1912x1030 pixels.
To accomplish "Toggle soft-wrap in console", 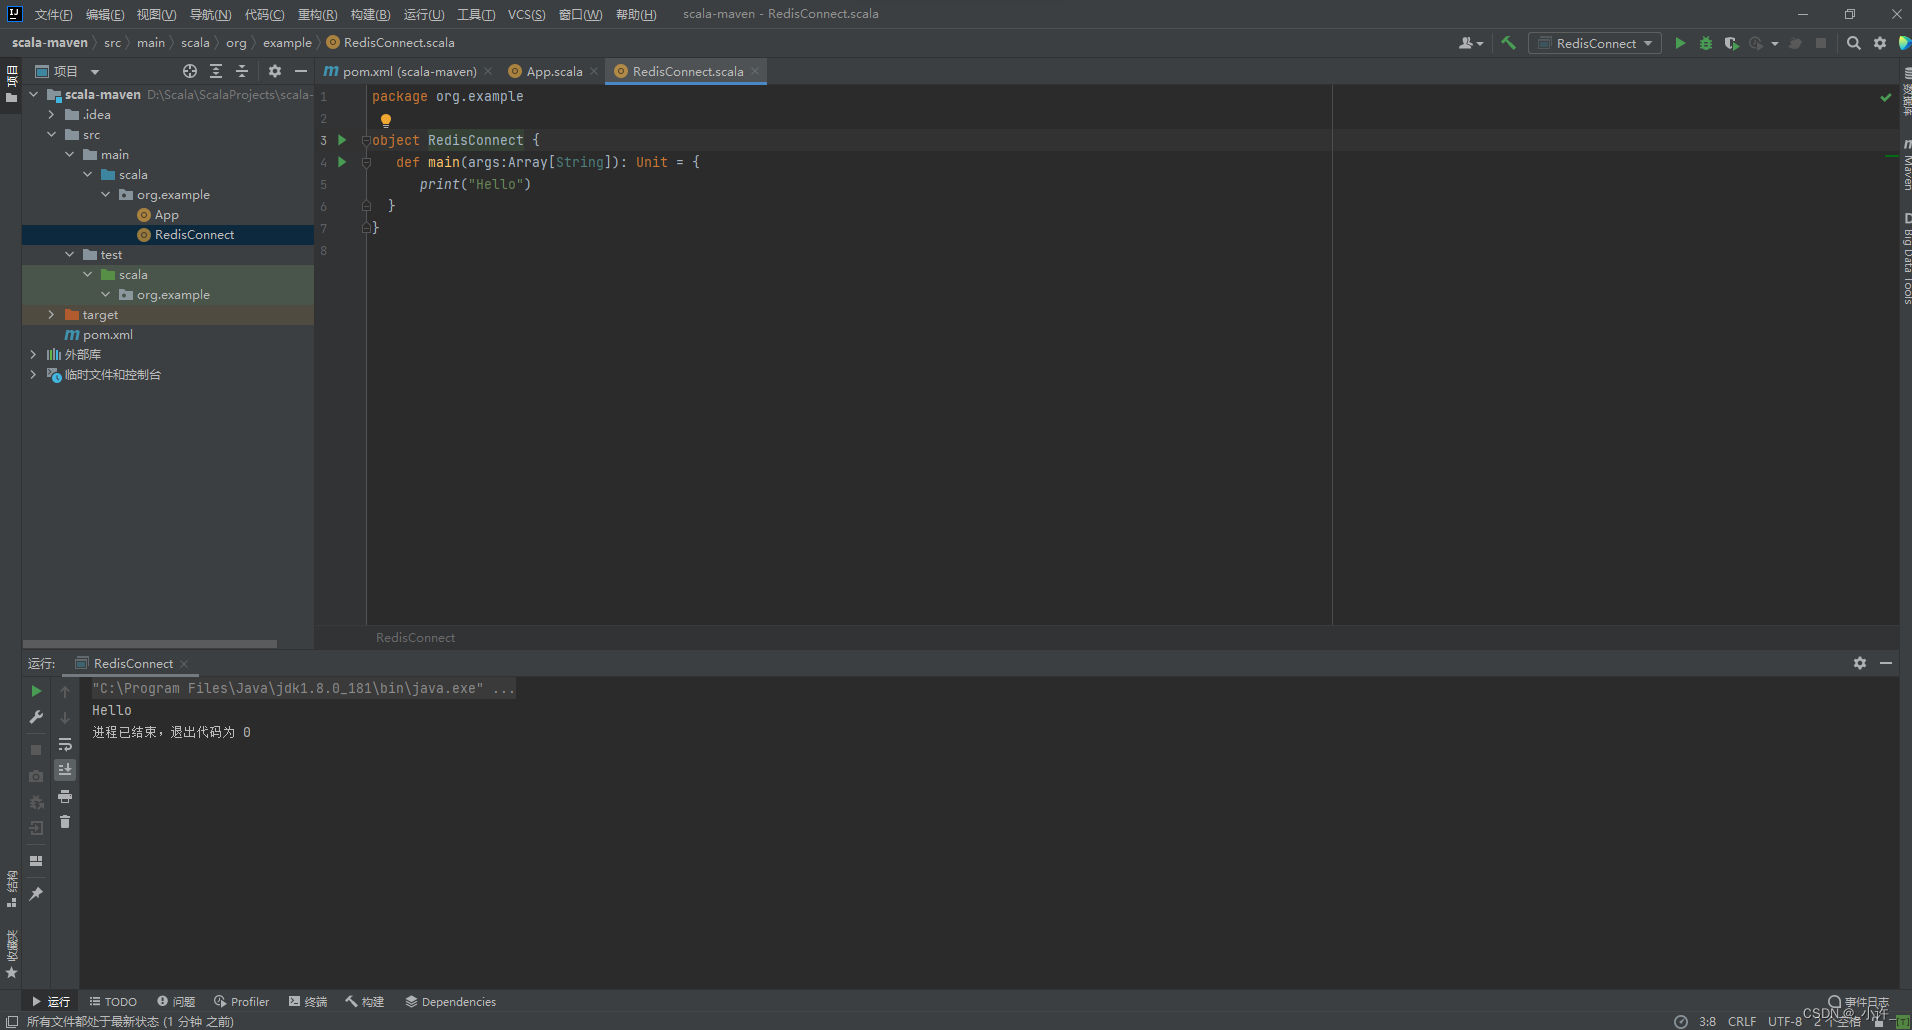I will 65,744.
